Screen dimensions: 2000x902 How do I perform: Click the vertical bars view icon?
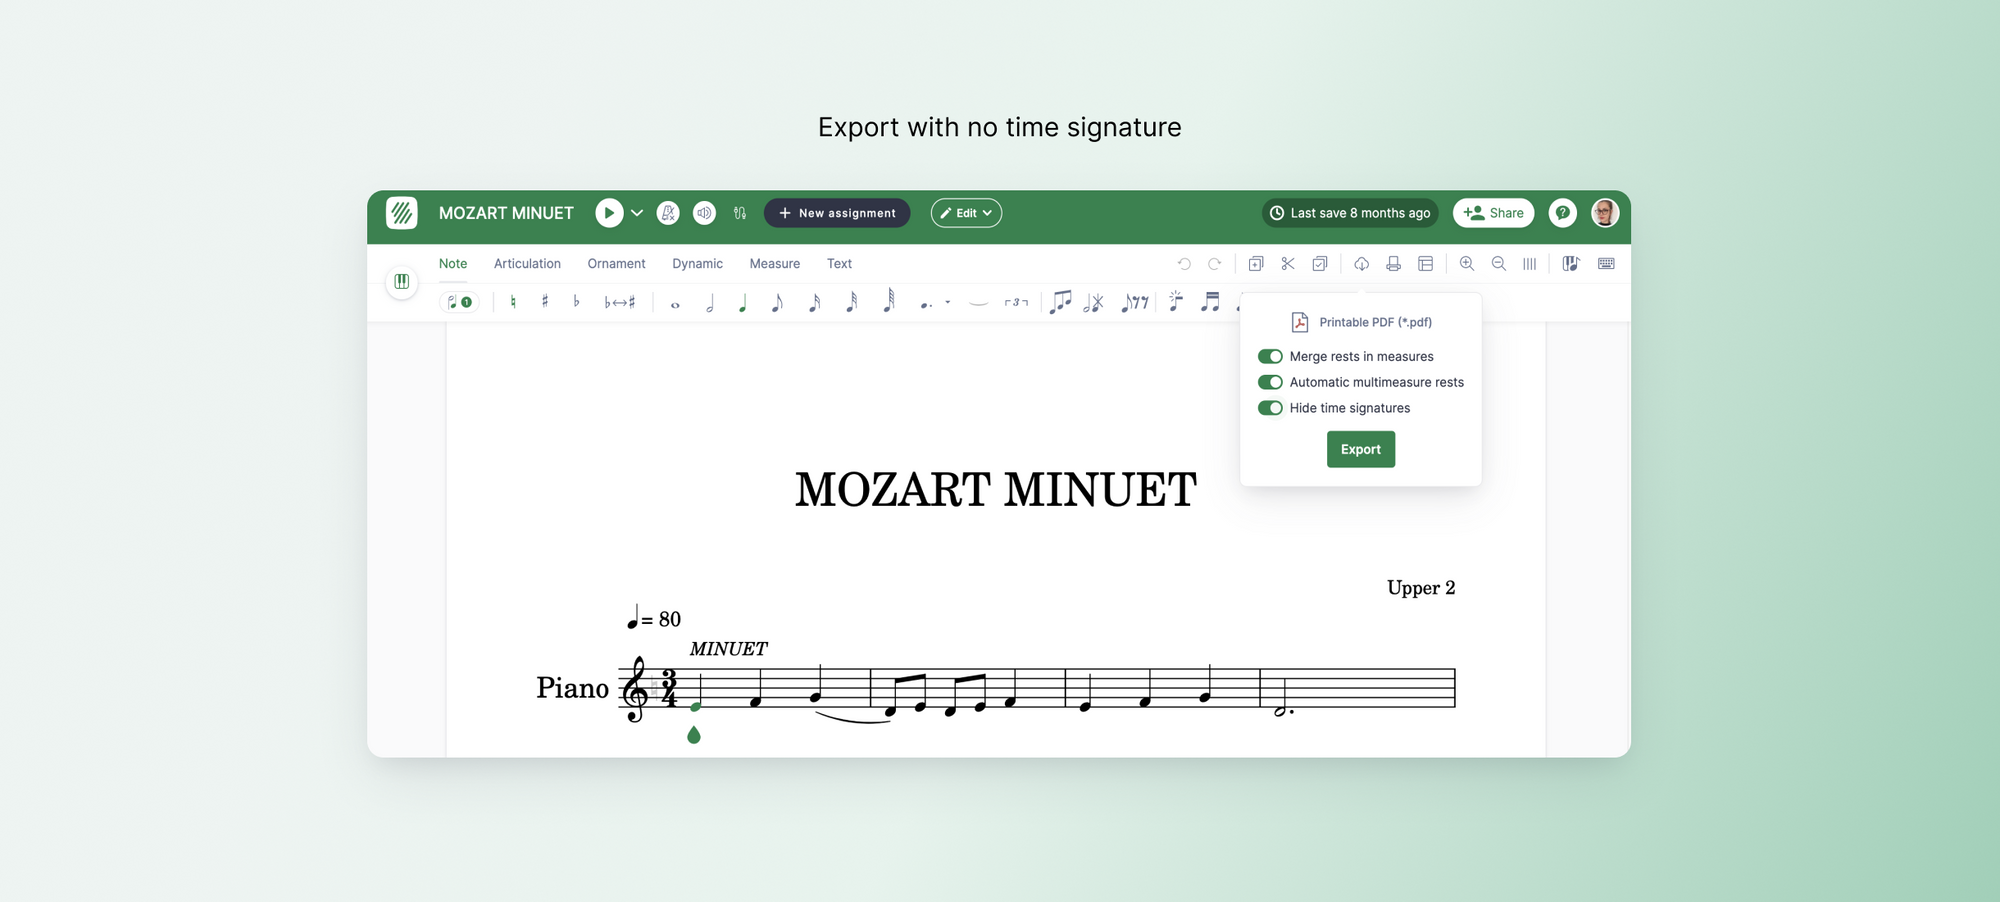(x=1530, y=264)
